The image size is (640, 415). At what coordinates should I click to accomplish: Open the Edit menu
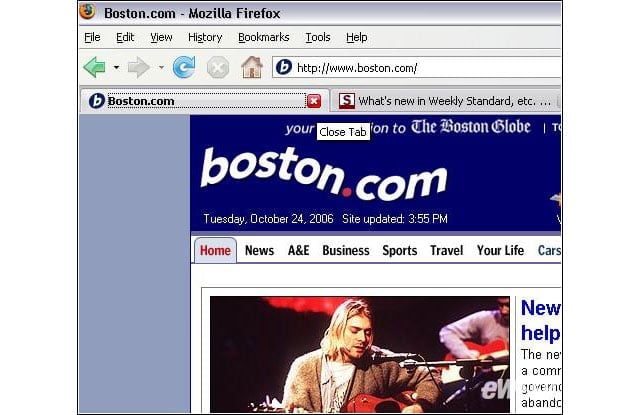click(x=125, y=37)
